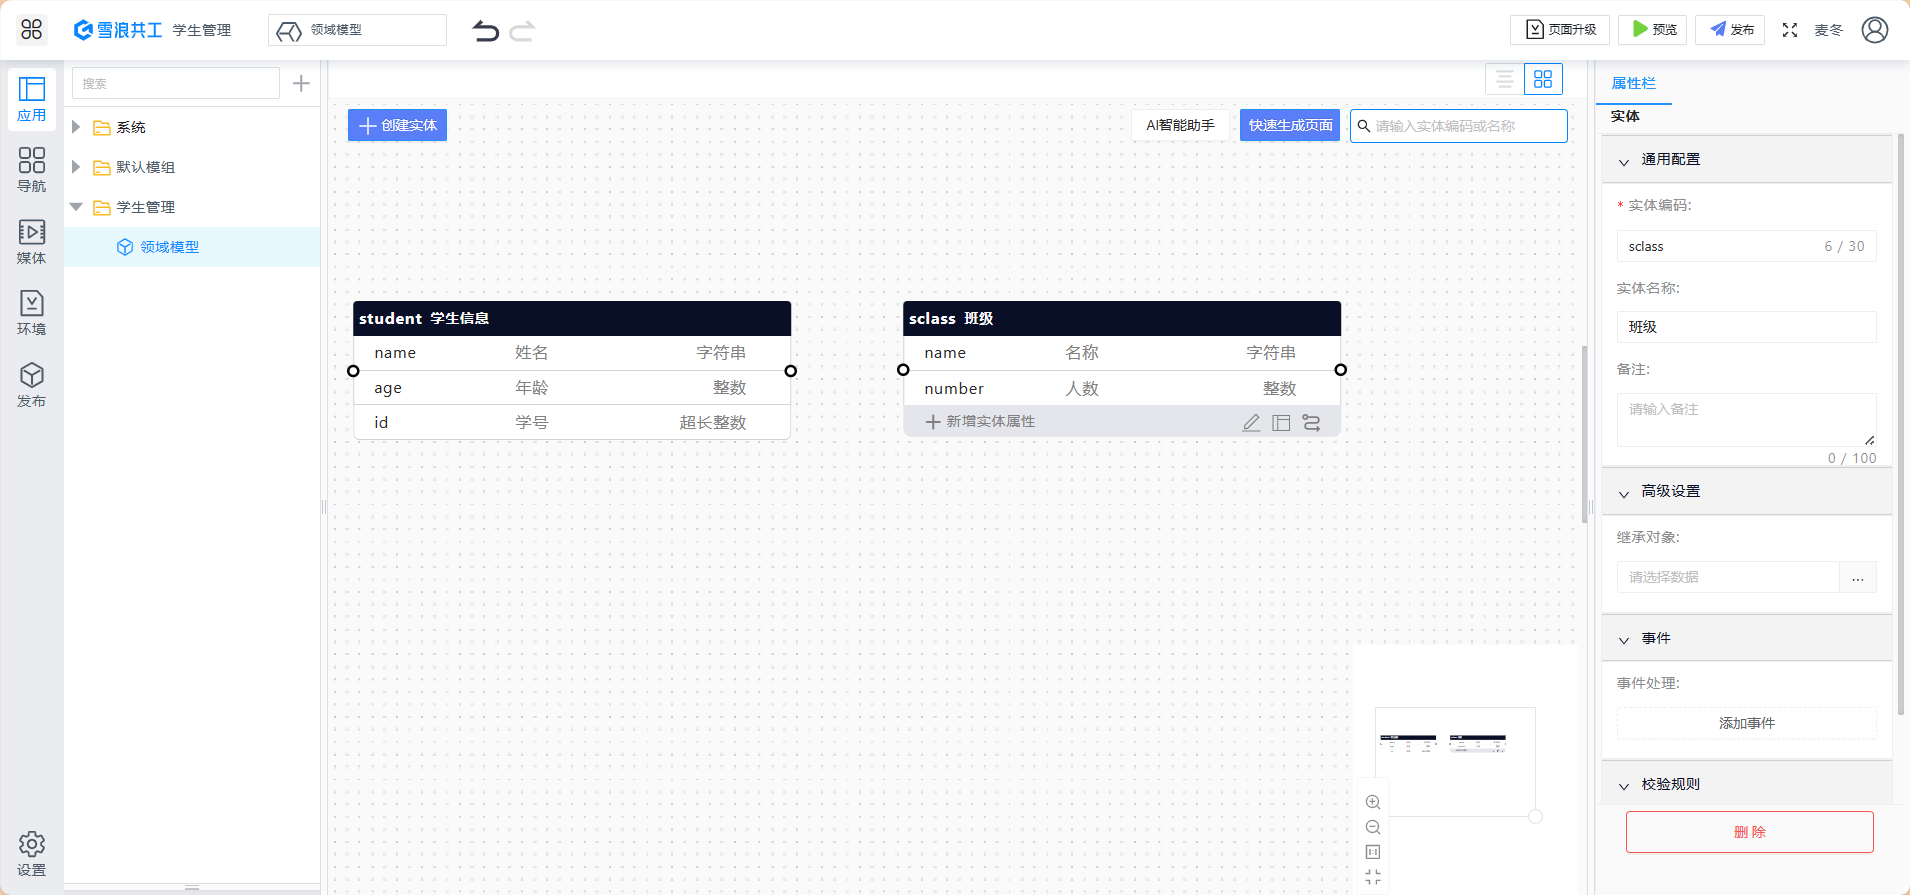
Task: Click the pencil edit icon on sclass entity
Action: (x=1251, y=423)
